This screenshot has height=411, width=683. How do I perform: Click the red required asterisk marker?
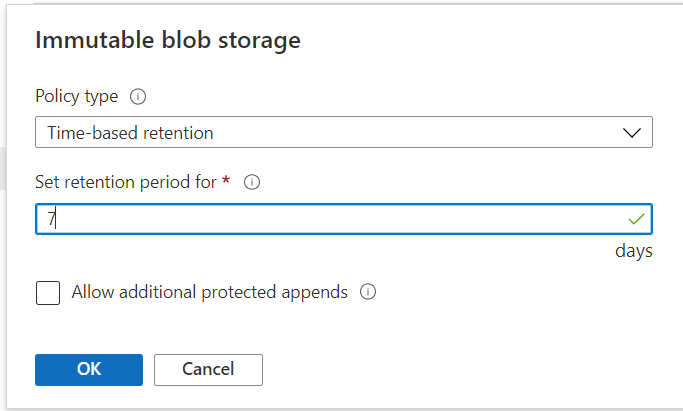[226, 181]
